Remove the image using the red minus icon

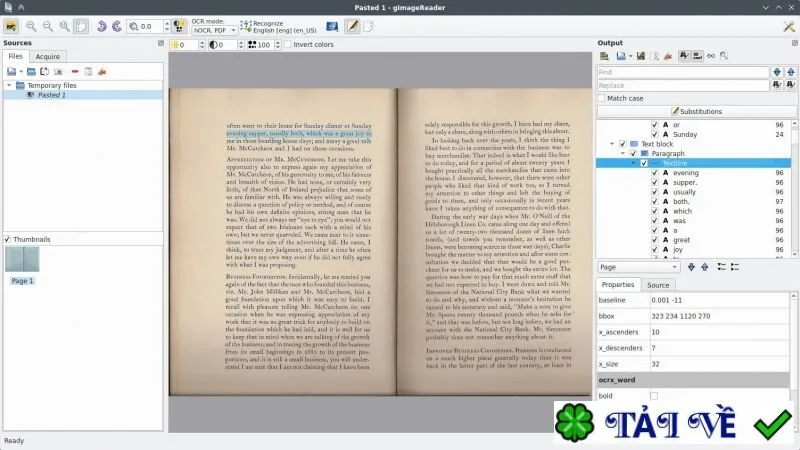(x=75, y=71)
